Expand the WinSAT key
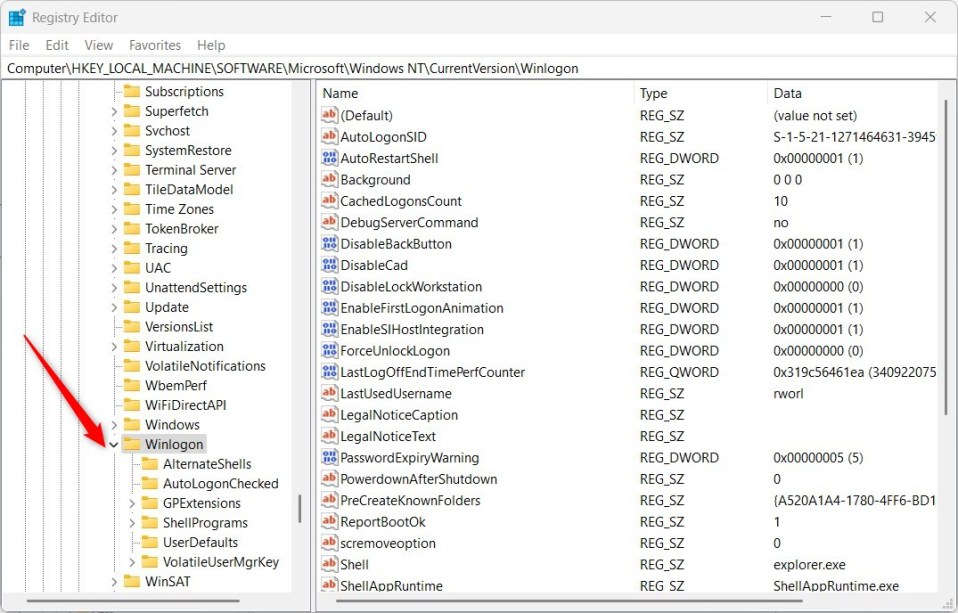 (114, 582)
